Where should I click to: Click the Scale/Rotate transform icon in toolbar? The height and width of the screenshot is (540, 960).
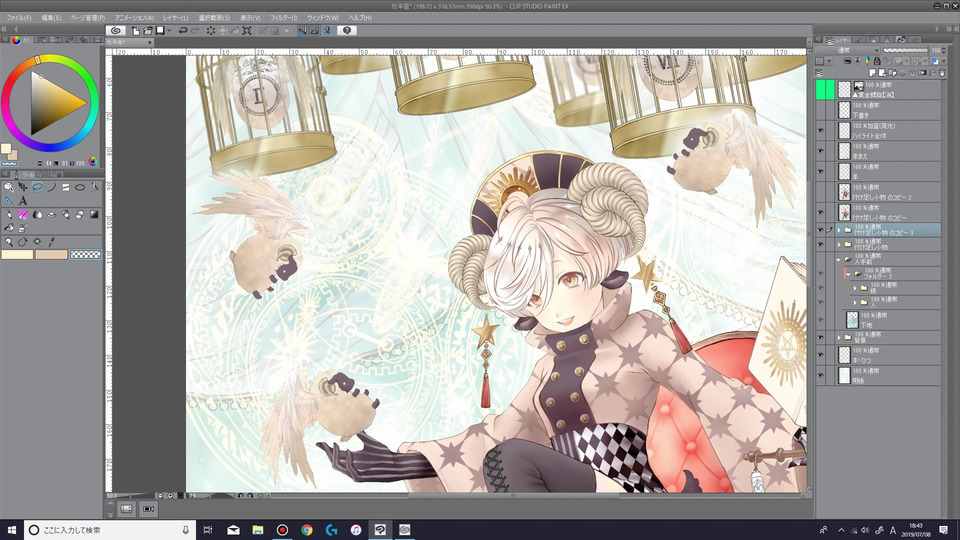(247, 31)
